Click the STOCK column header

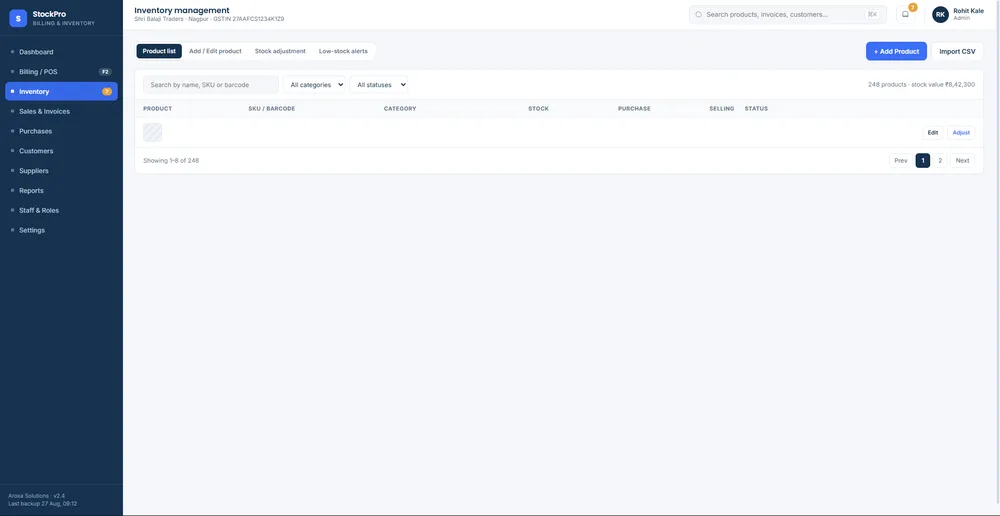coord(538,108)
